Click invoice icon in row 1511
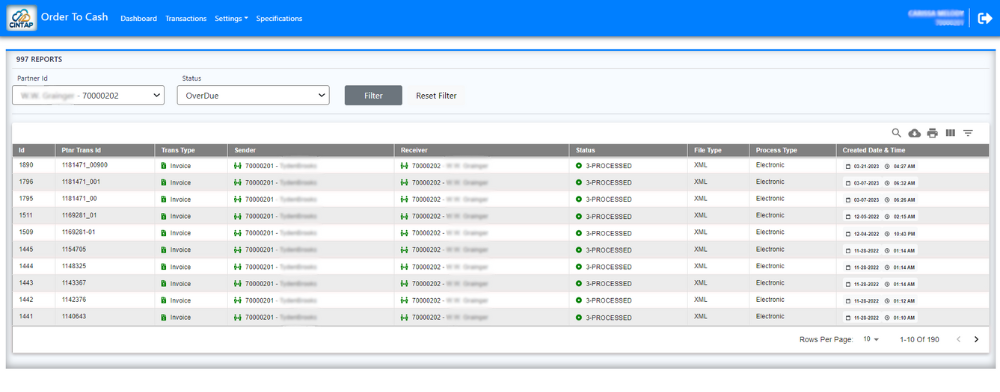Viewport: 1000px width, 392px height. point(163,216)
